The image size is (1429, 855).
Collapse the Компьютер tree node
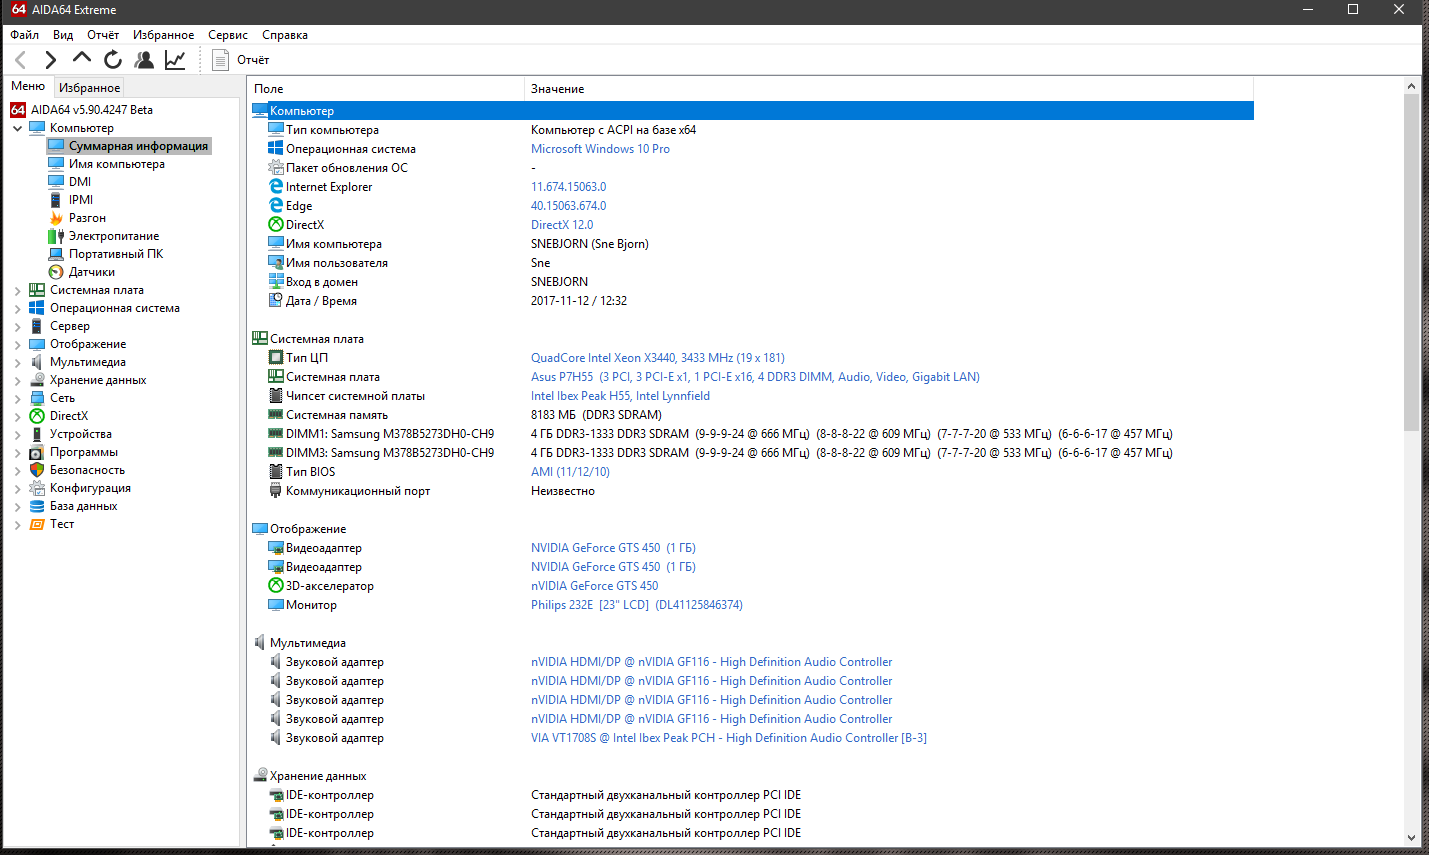[17, 128]
